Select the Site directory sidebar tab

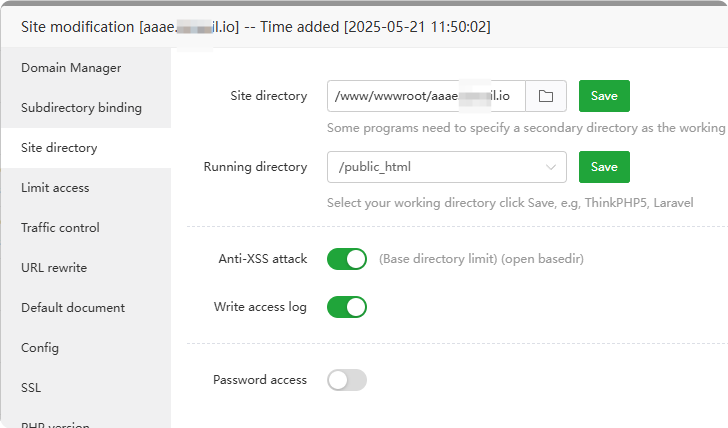pyautogui.click(x=59, y=148)
